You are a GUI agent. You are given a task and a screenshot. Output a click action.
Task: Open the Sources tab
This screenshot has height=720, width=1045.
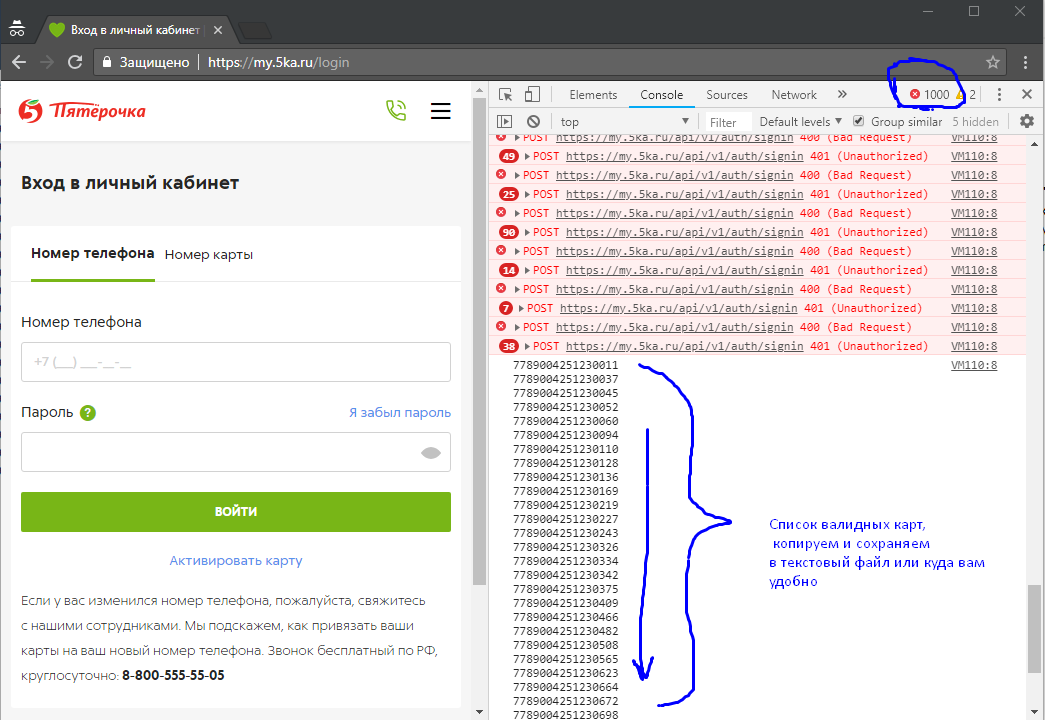coord(727,95)
